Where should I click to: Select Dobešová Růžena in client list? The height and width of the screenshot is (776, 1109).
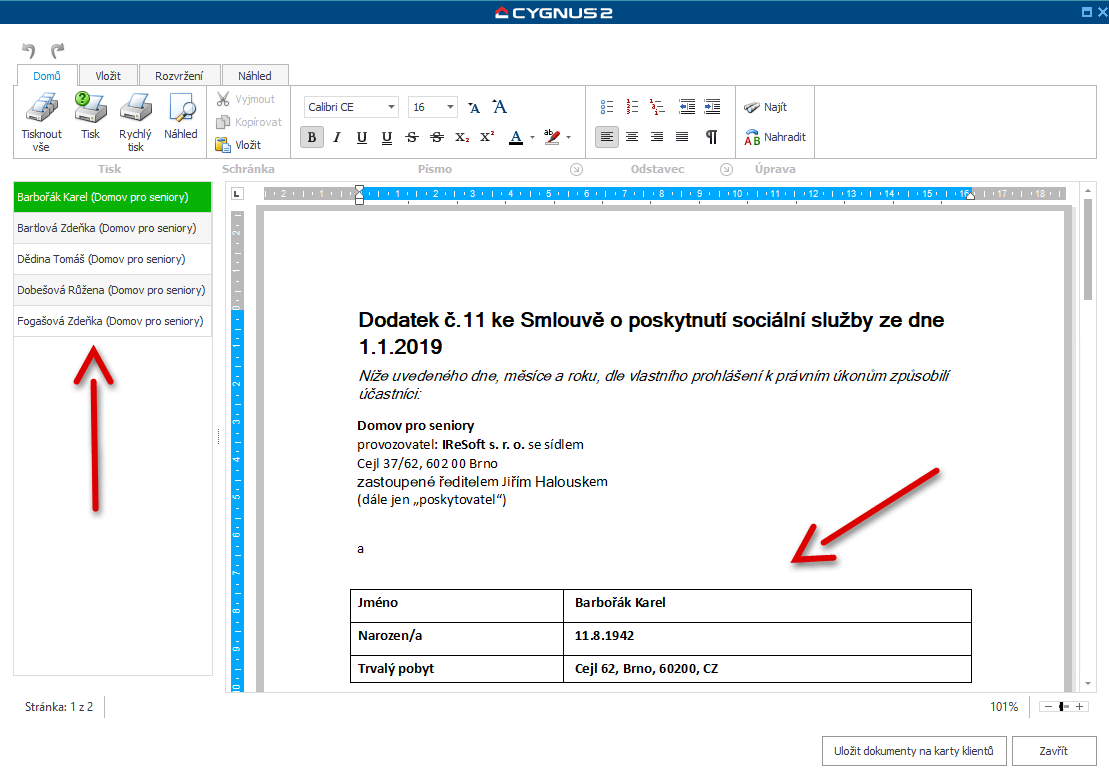[112, 290]
